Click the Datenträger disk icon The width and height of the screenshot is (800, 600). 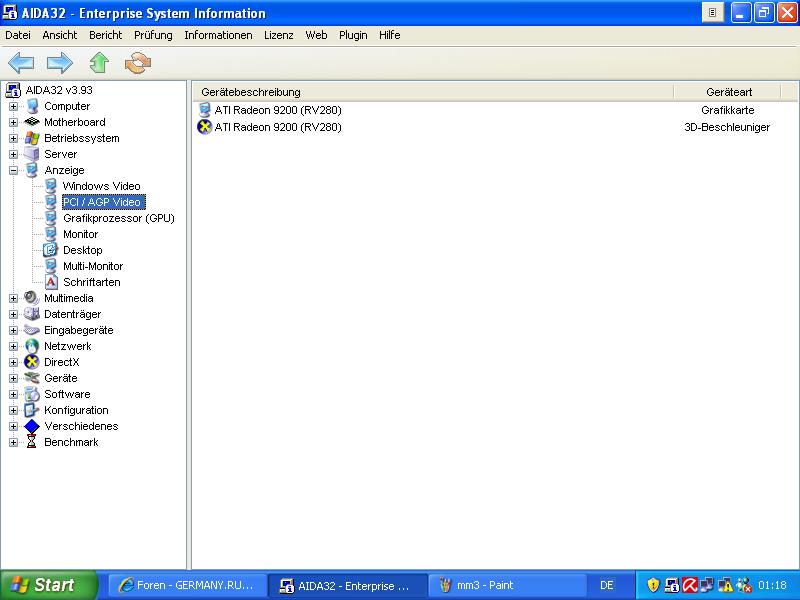[x=32, y=314]
